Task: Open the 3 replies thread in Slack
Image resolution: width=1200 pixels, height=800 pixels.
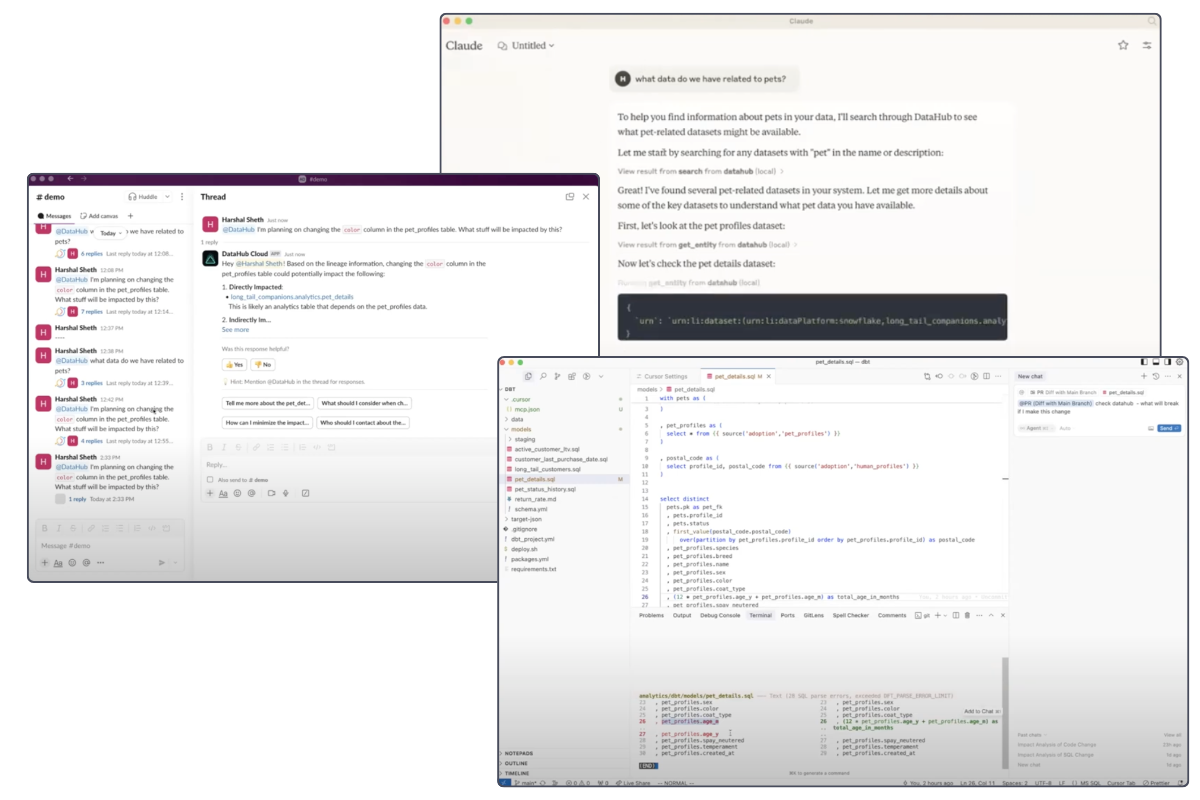Action: click(x=91, y=383)
